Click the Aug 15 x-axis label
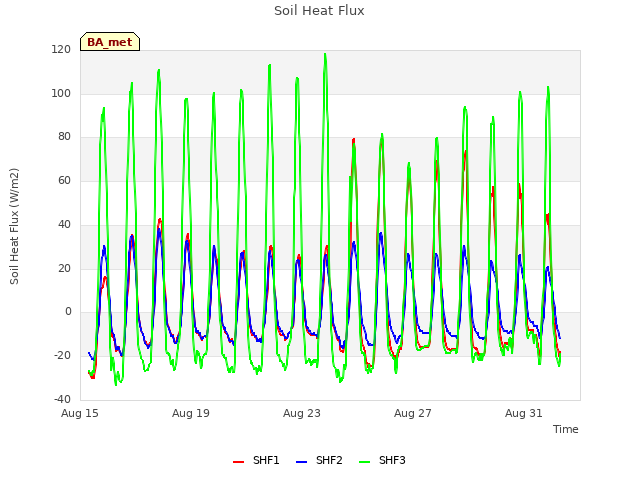 point(80,413)
